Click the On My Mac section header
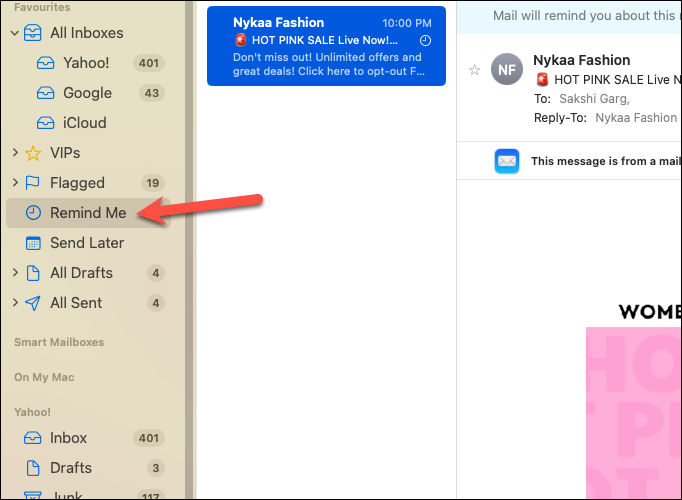The height and width of the screenshot is (500, 682). [x=44, y=377]
